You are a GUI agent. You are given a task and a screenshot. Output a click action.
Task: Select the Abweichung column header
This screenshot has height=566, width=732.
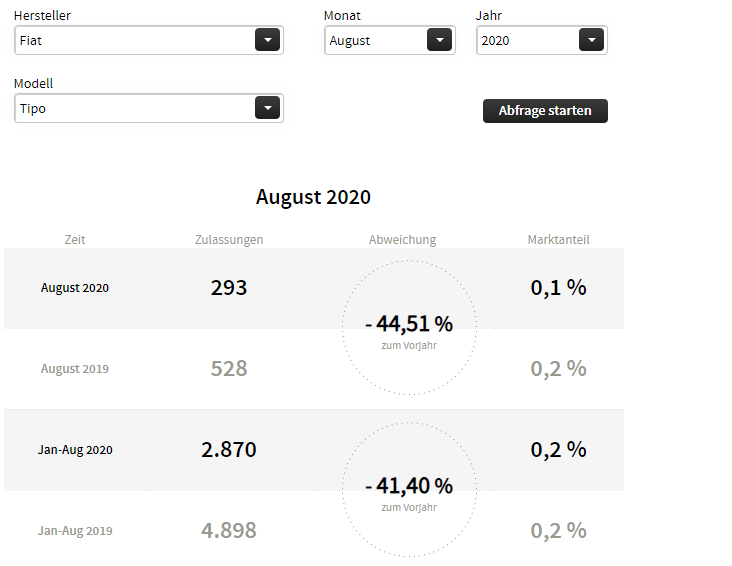tap(402, 240)
